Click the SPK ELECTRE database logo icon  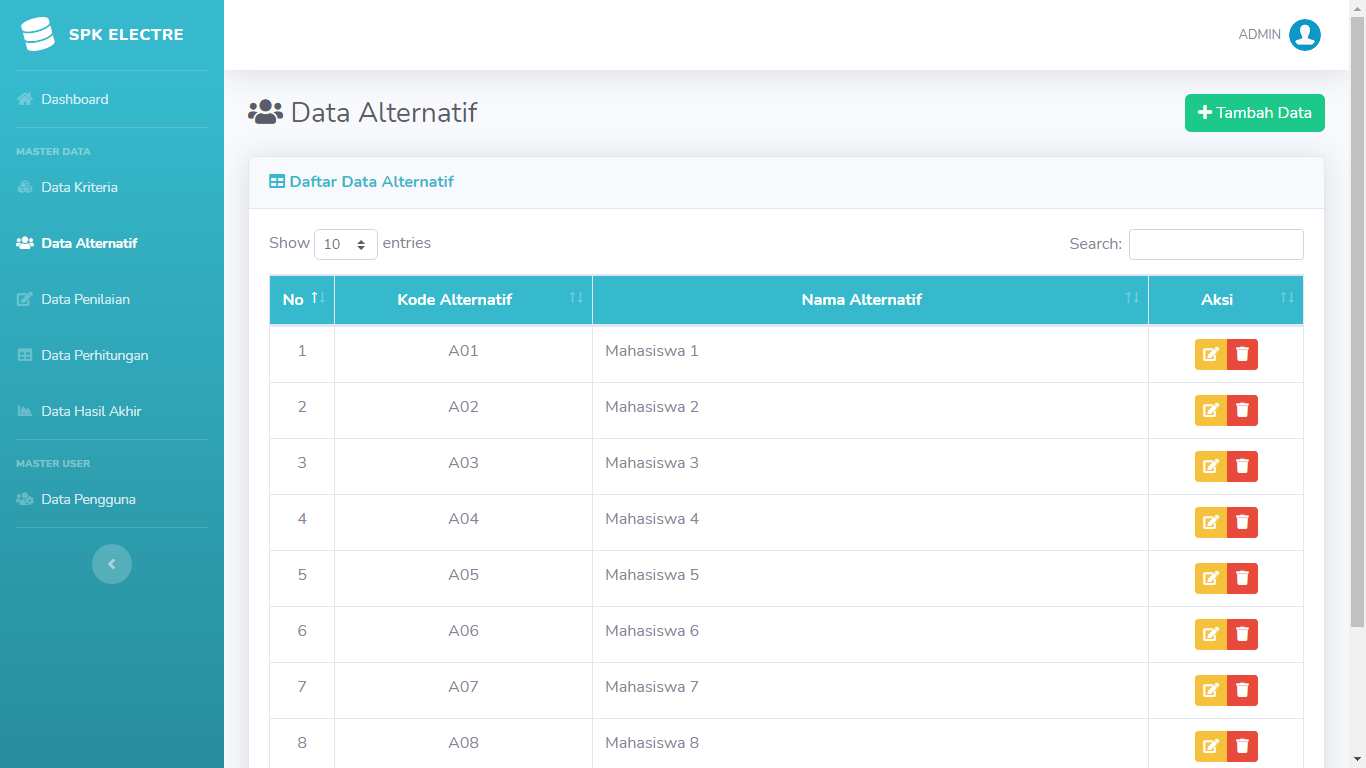pyautogui.click(x=38, y=35)
